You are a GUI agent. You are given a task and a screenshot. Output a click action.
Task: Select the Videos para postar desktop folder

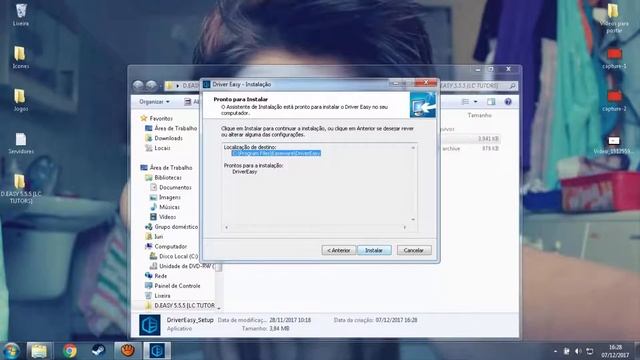point(614,18)
